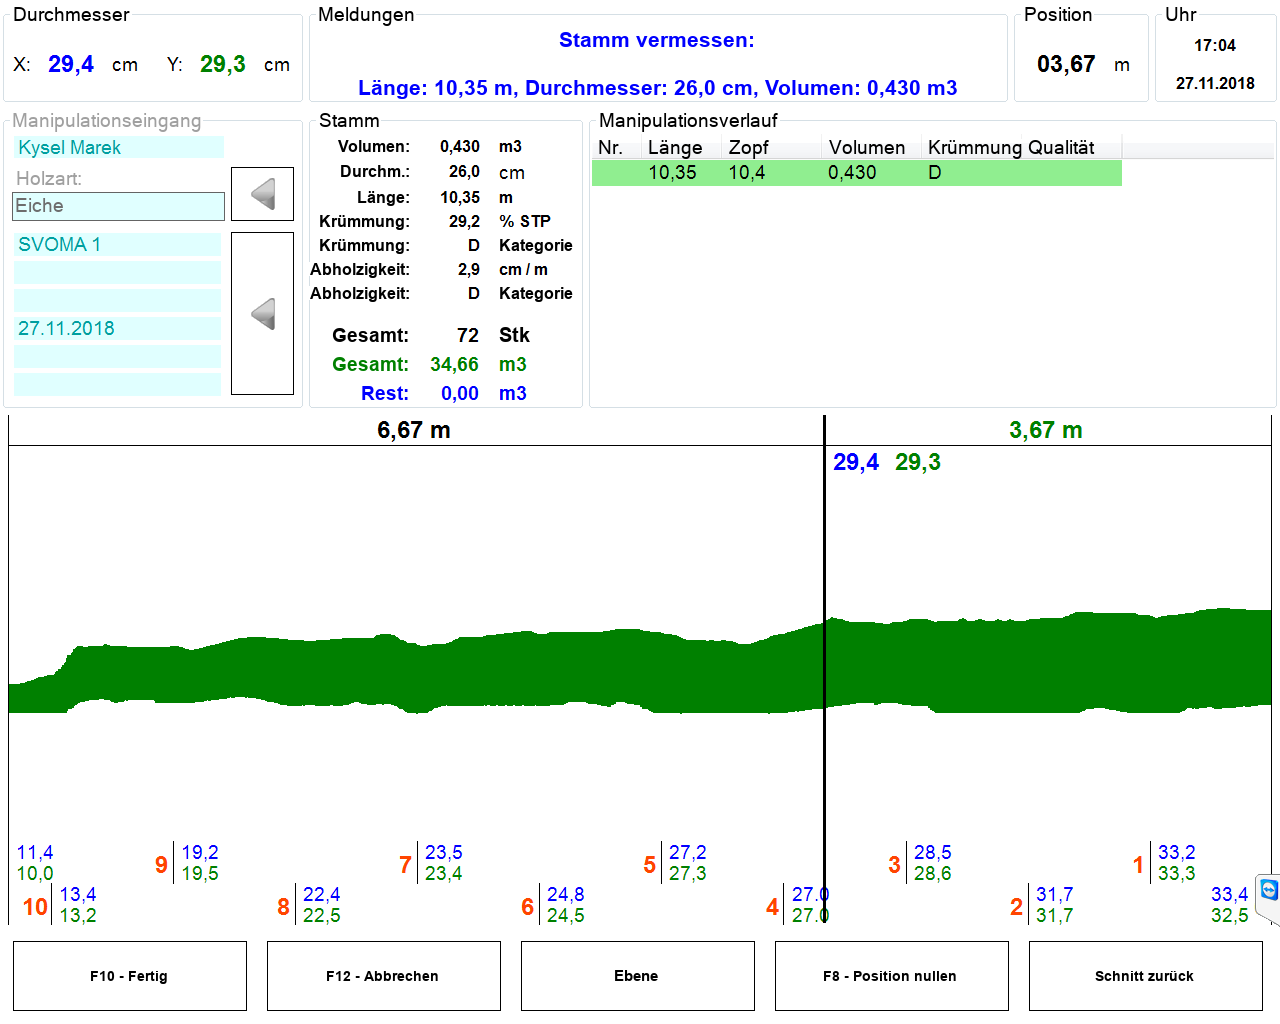Click the back arrow beside the SVOMA 1 list
This screenshot has height=1024, width=1280.
coord(262,314)
